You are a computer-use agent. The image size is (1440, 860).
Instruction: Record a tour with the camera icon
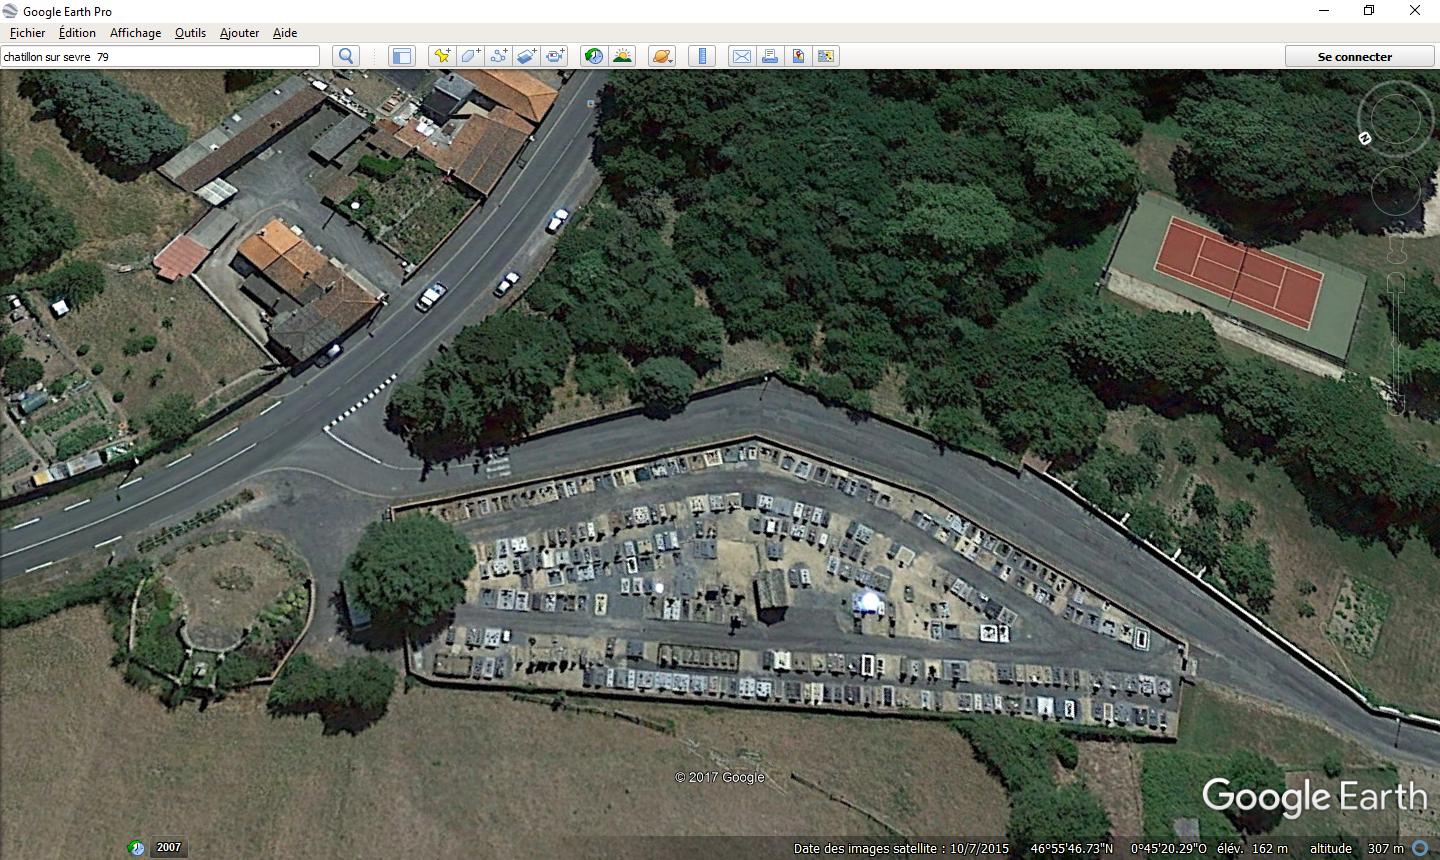coord(555,56)
